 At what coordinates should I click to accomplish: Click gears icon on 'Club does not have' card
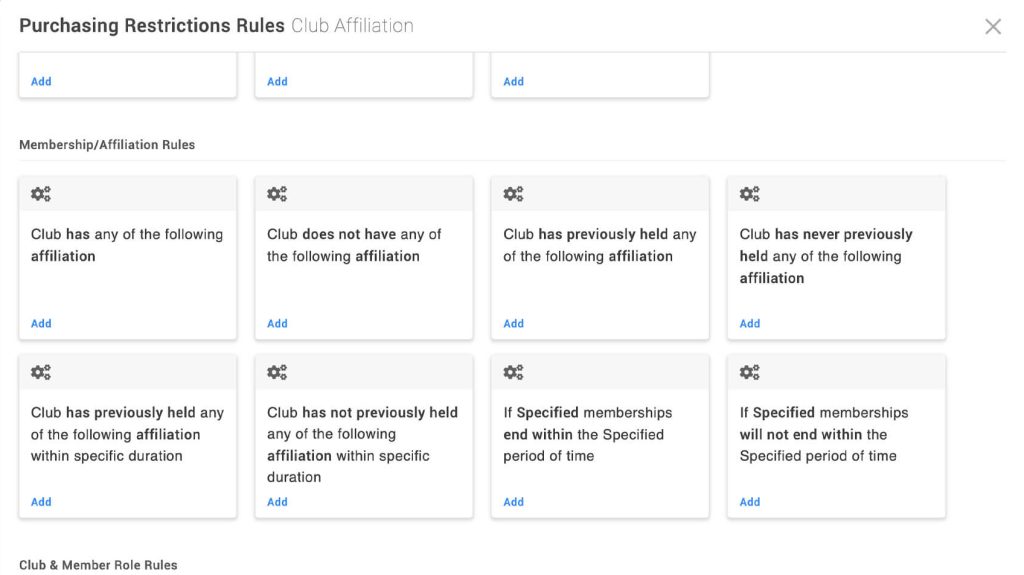277,193
